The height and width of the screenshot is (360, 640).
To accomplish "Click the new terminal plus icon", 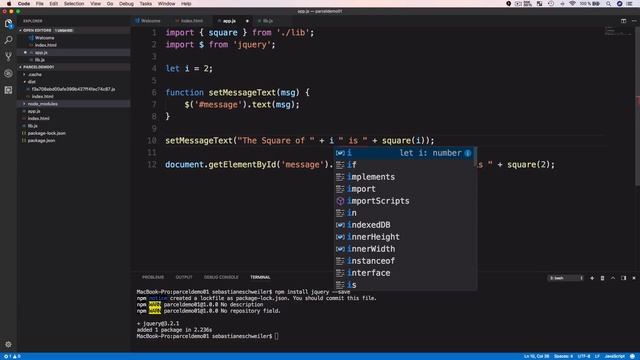I will pyautogui.click(x=592, y=278).
